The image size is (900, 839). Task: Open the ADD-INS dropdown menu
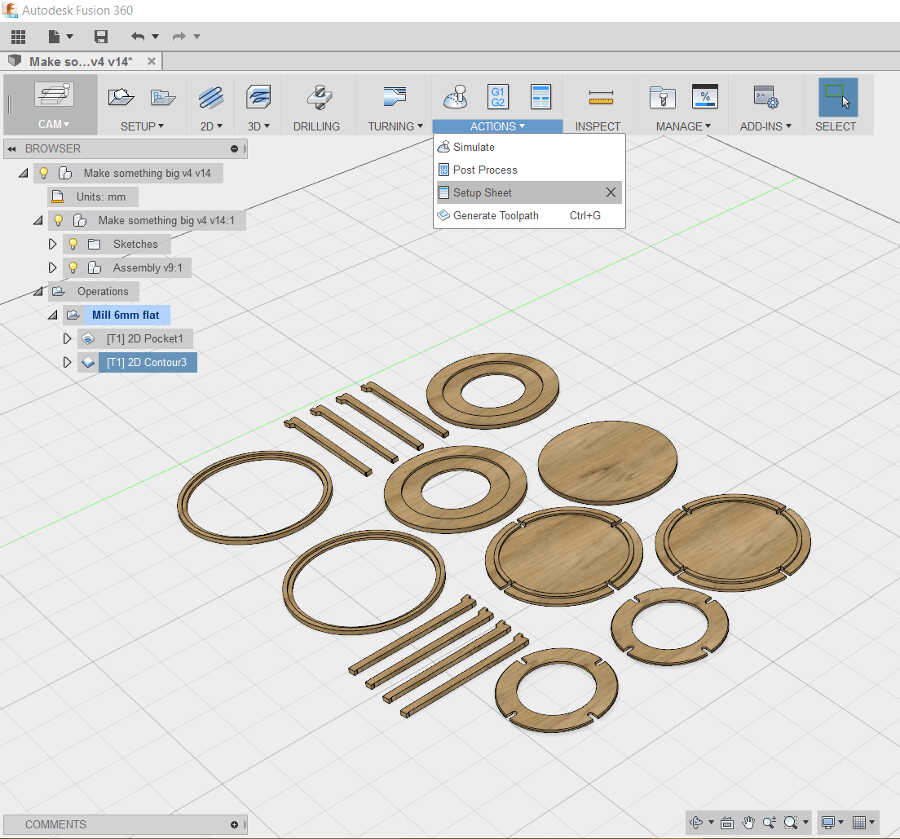pos(766,126)
